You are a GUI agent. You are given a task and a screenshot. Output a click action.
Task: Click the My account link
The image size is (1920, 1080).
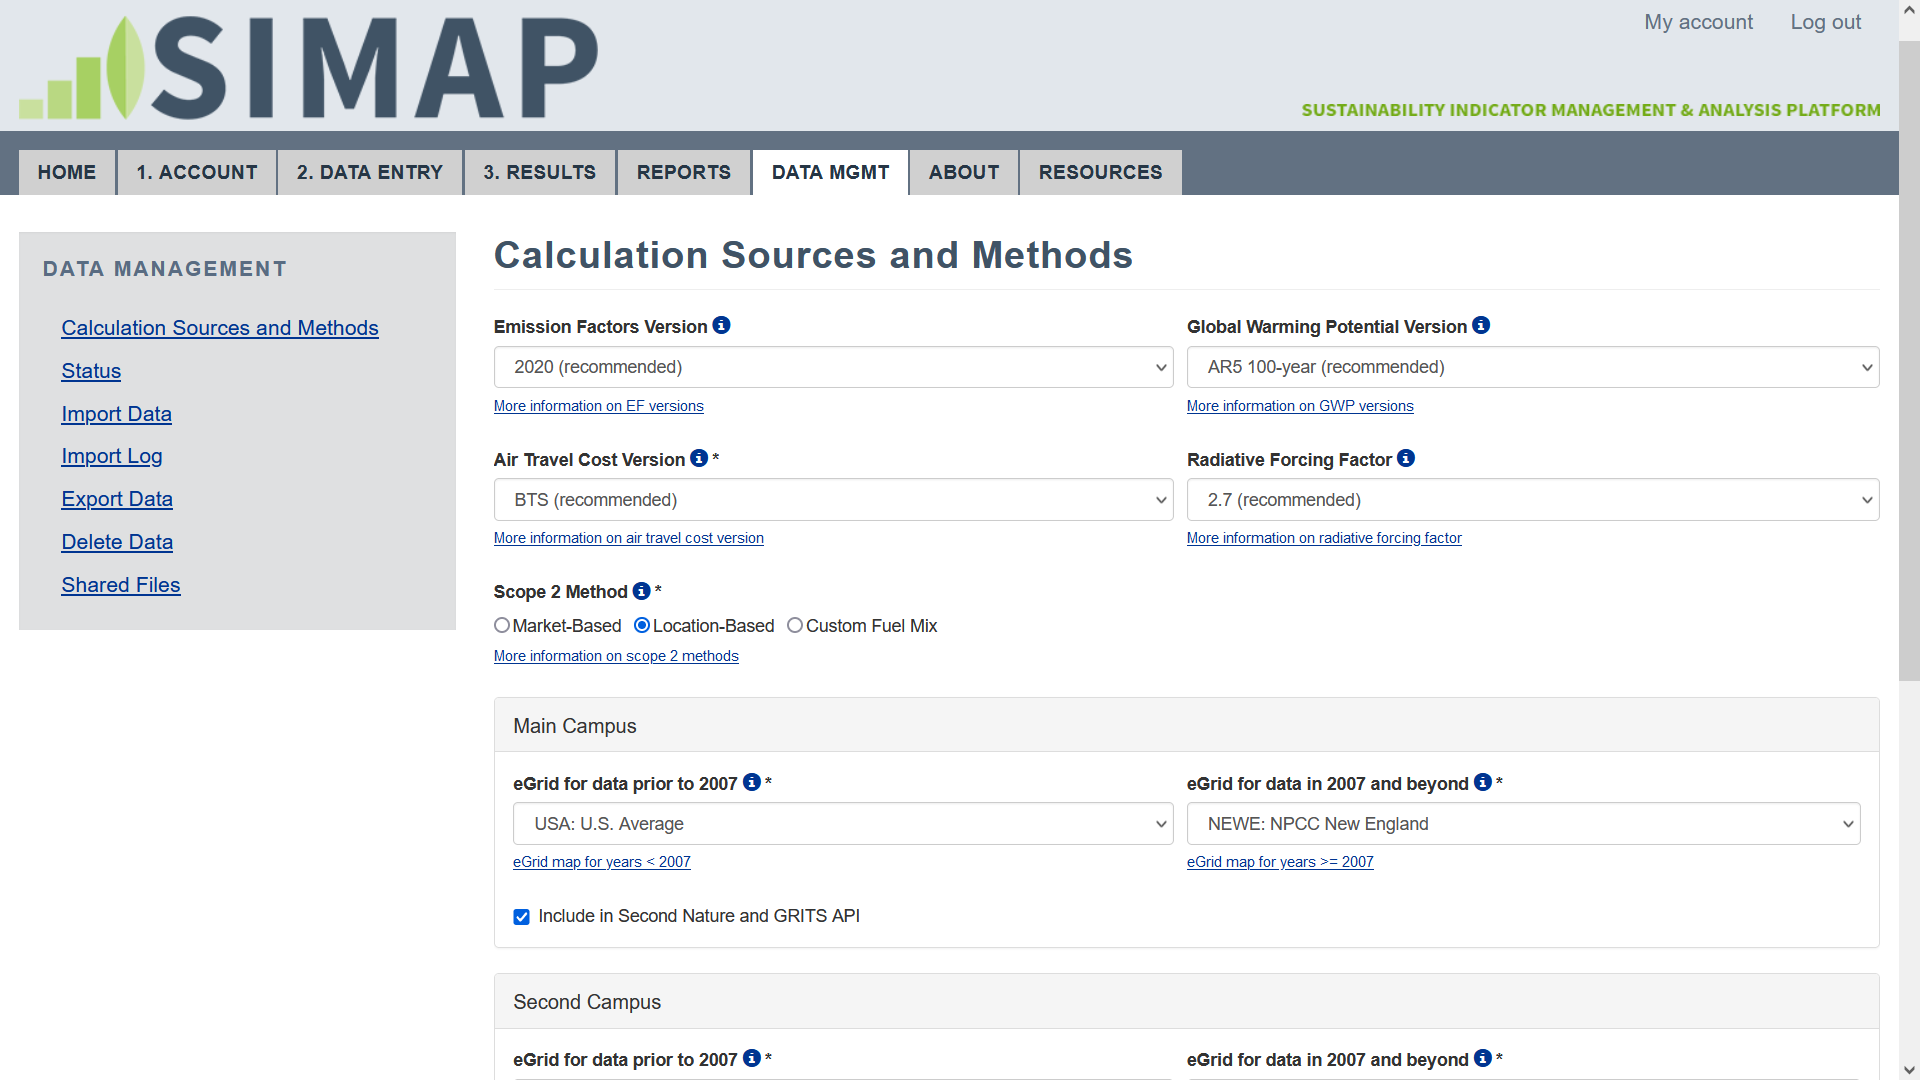coord(1698,22)
